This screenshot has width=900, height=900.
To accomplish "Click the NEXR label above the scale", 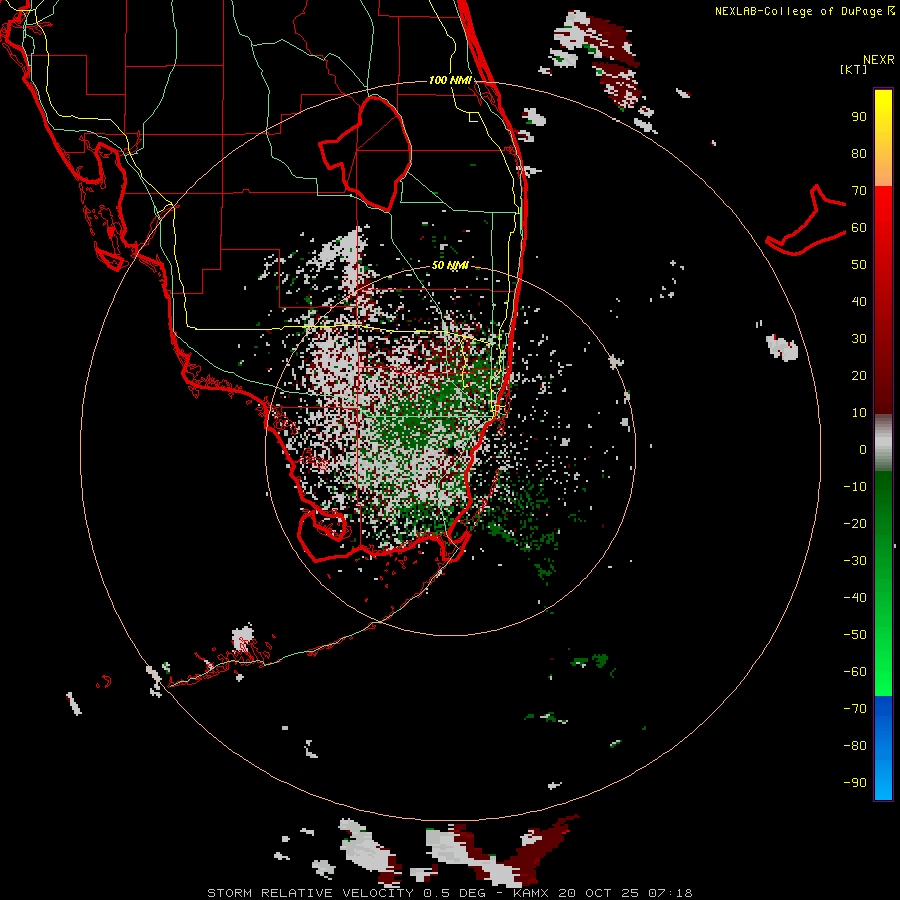I will tap(879, 60).
